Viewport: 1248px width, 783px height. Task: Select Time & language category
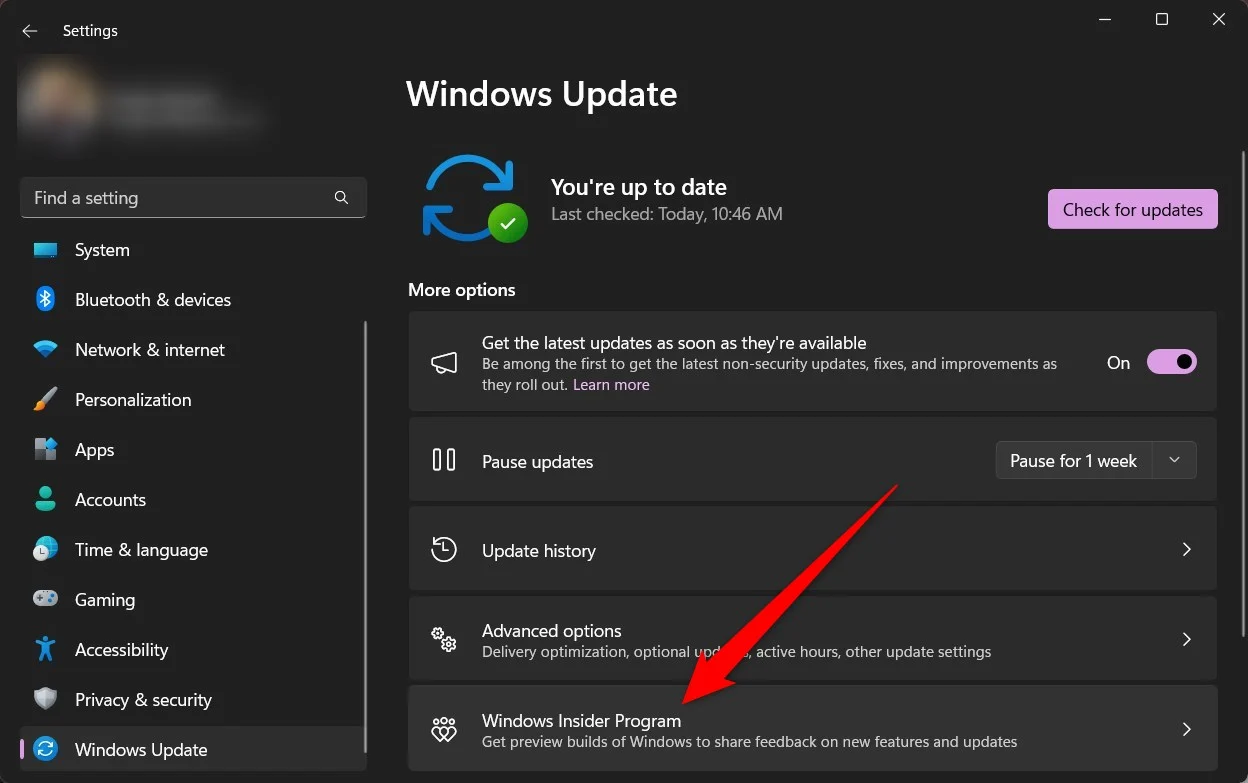click(x=193, y=550)
